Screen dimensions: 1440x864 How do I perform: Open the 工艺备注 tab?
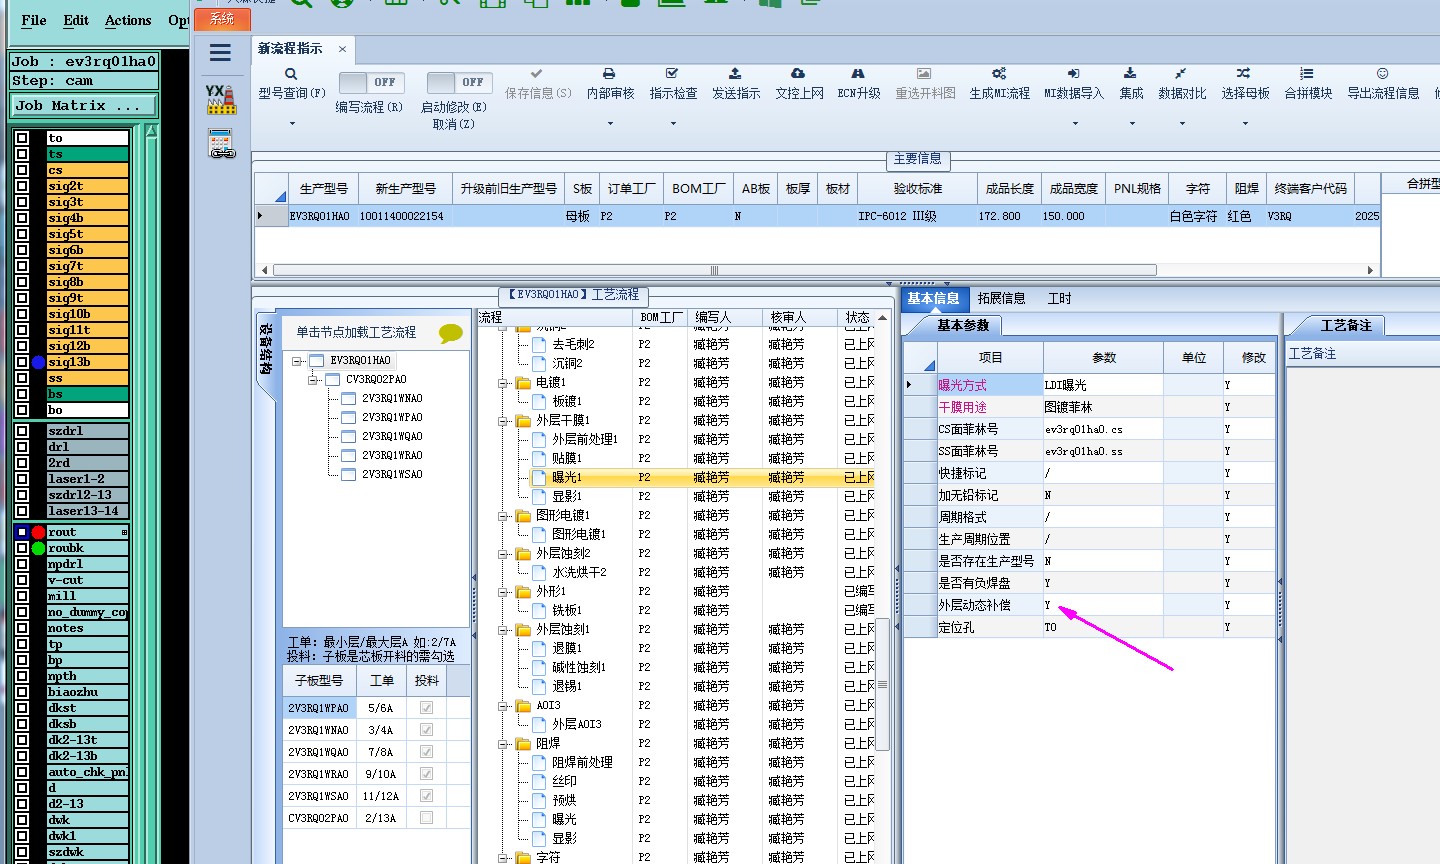coord(1346,325)
